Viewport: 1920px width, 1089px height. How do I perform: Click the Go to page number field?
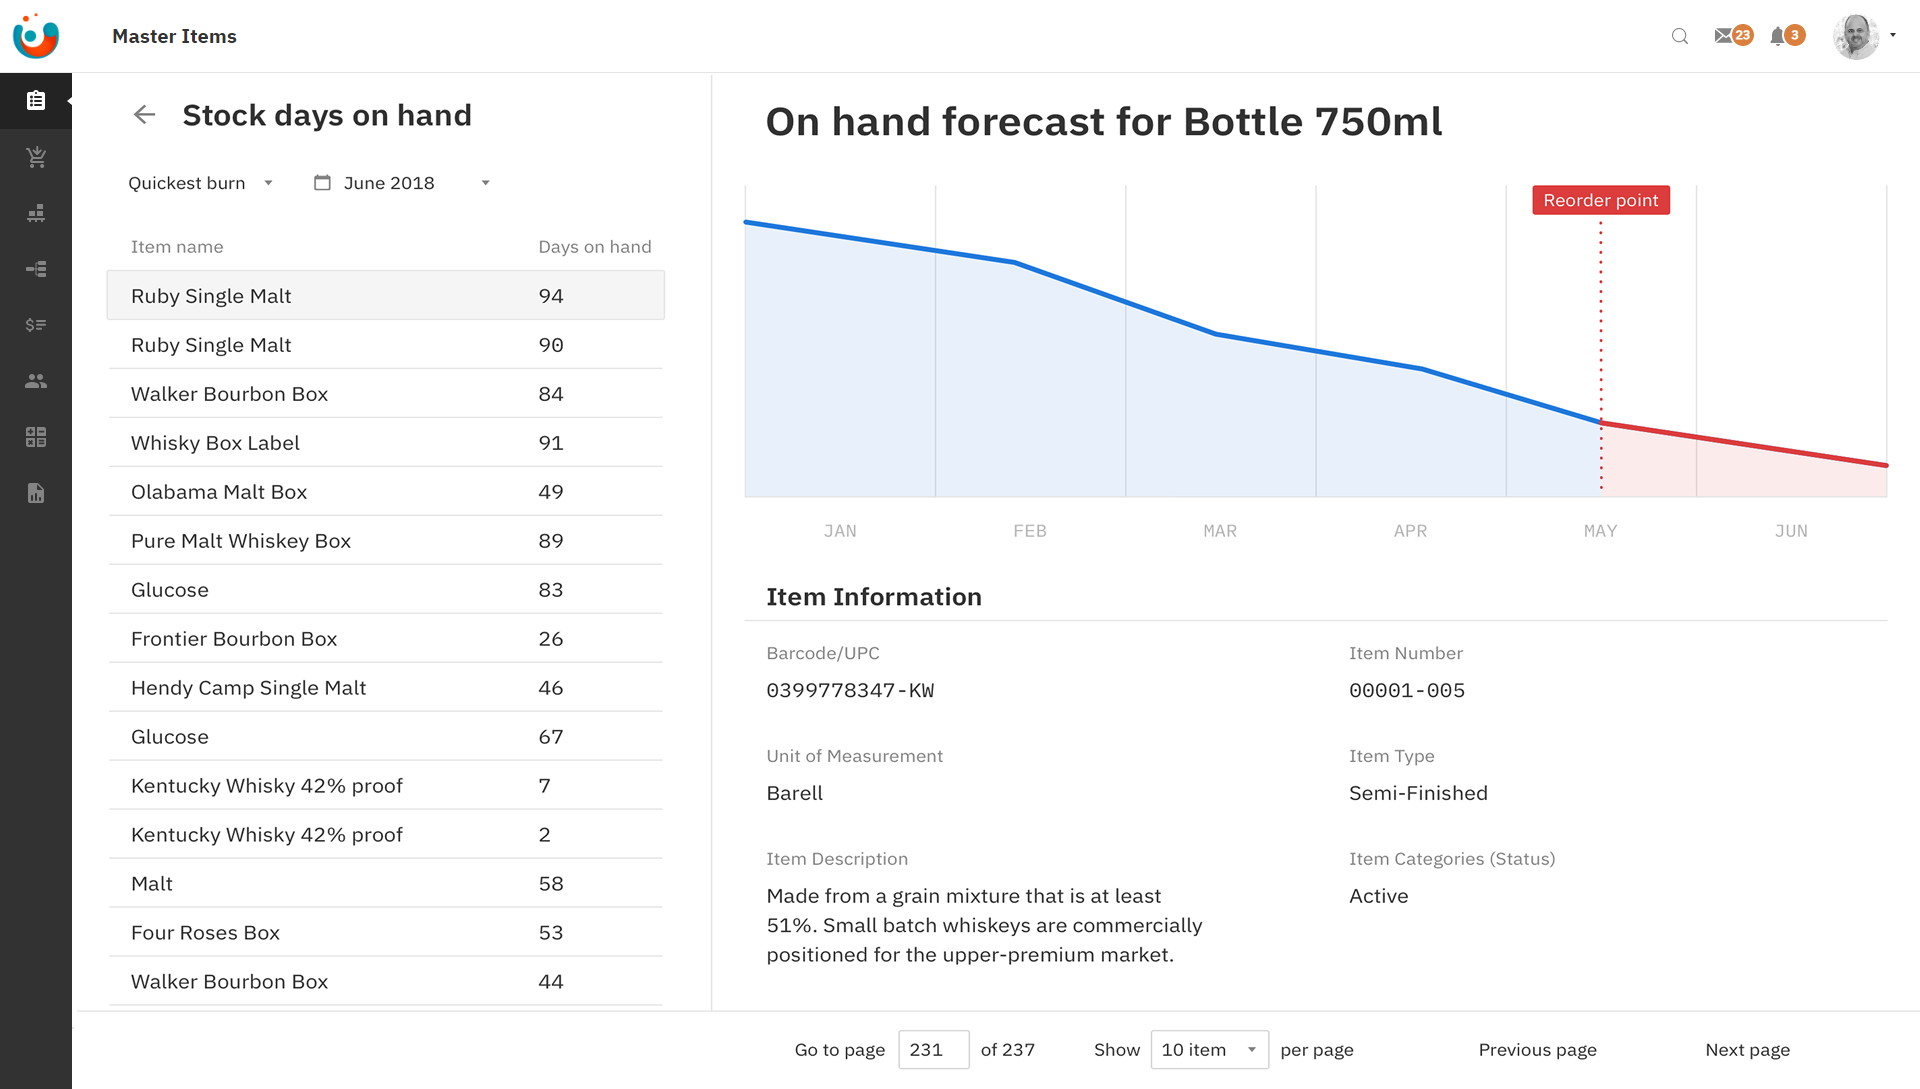coord(933,1050)
